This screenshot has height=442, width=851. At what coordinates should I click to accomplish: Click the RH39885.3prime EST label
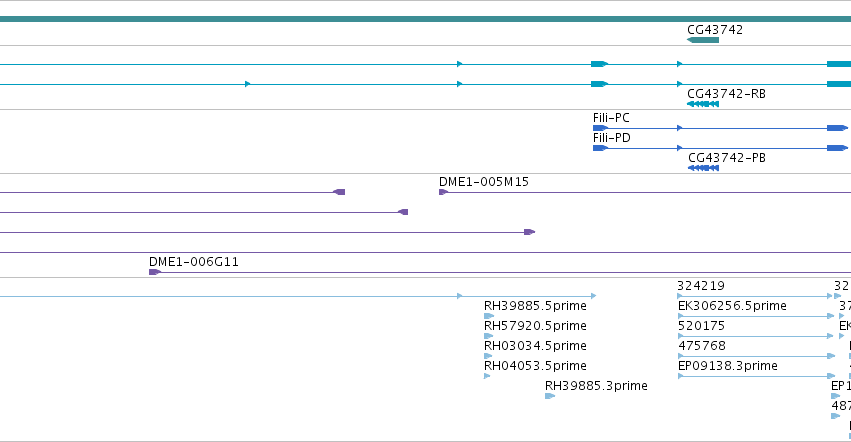point(596,386)
